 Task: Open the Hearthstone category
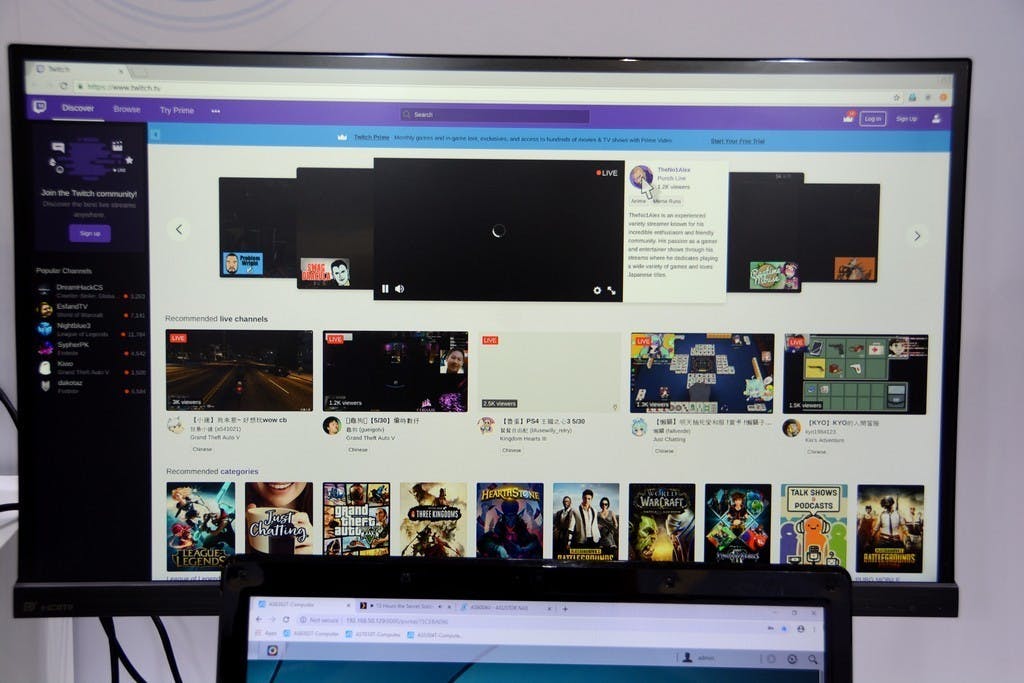click(x=510, y=521)
